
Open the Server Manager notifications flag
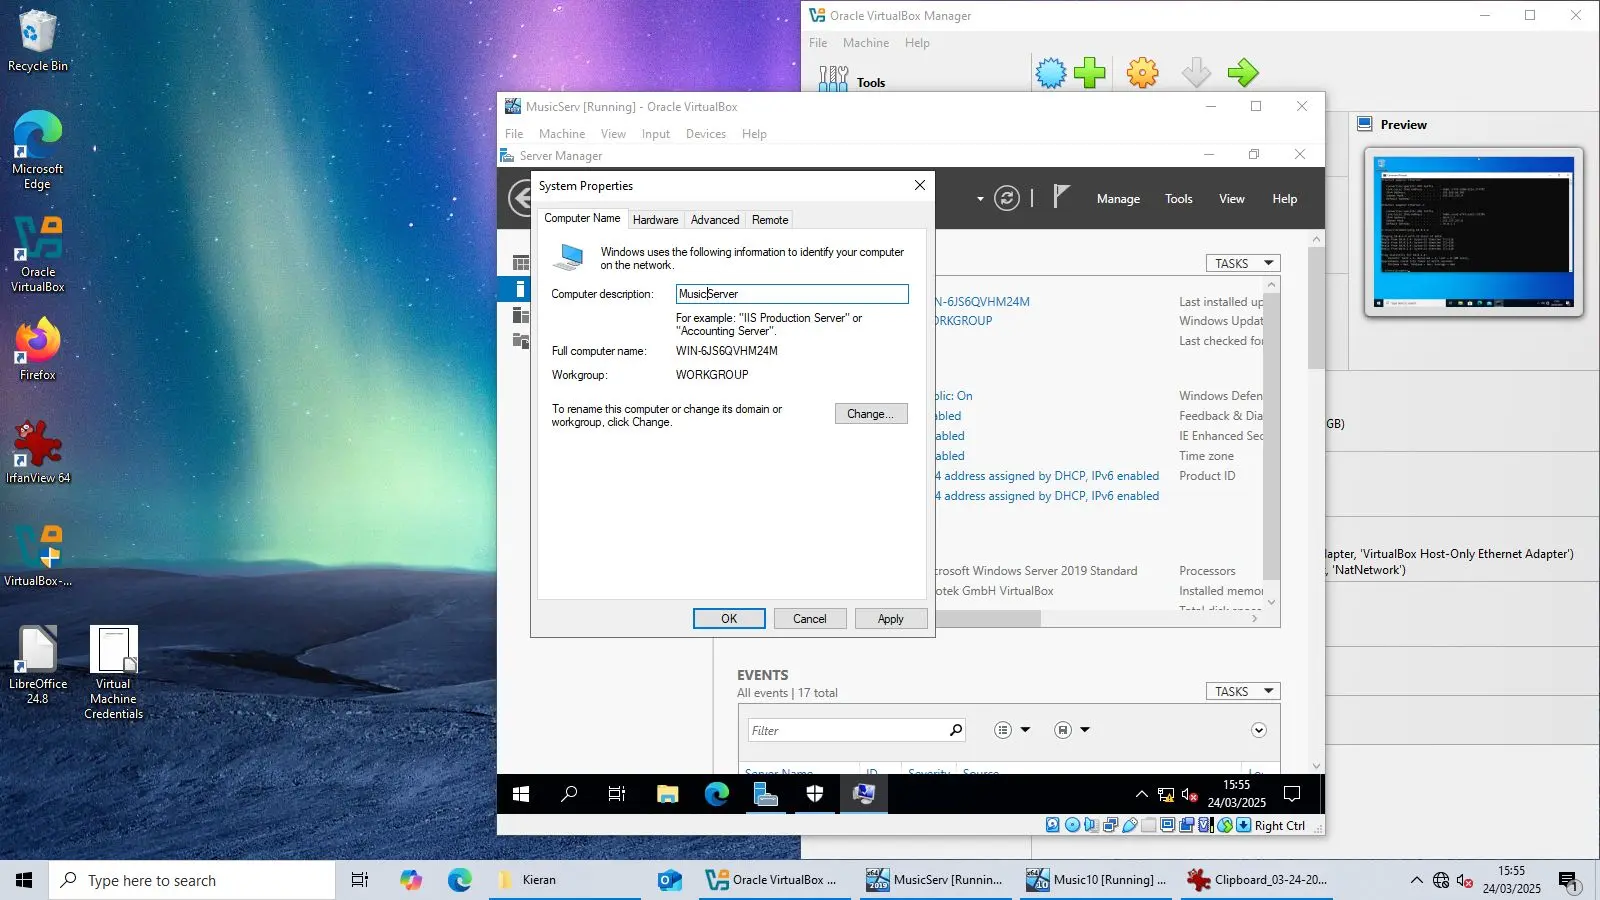pyautogui.click(x=1062, y=197)
